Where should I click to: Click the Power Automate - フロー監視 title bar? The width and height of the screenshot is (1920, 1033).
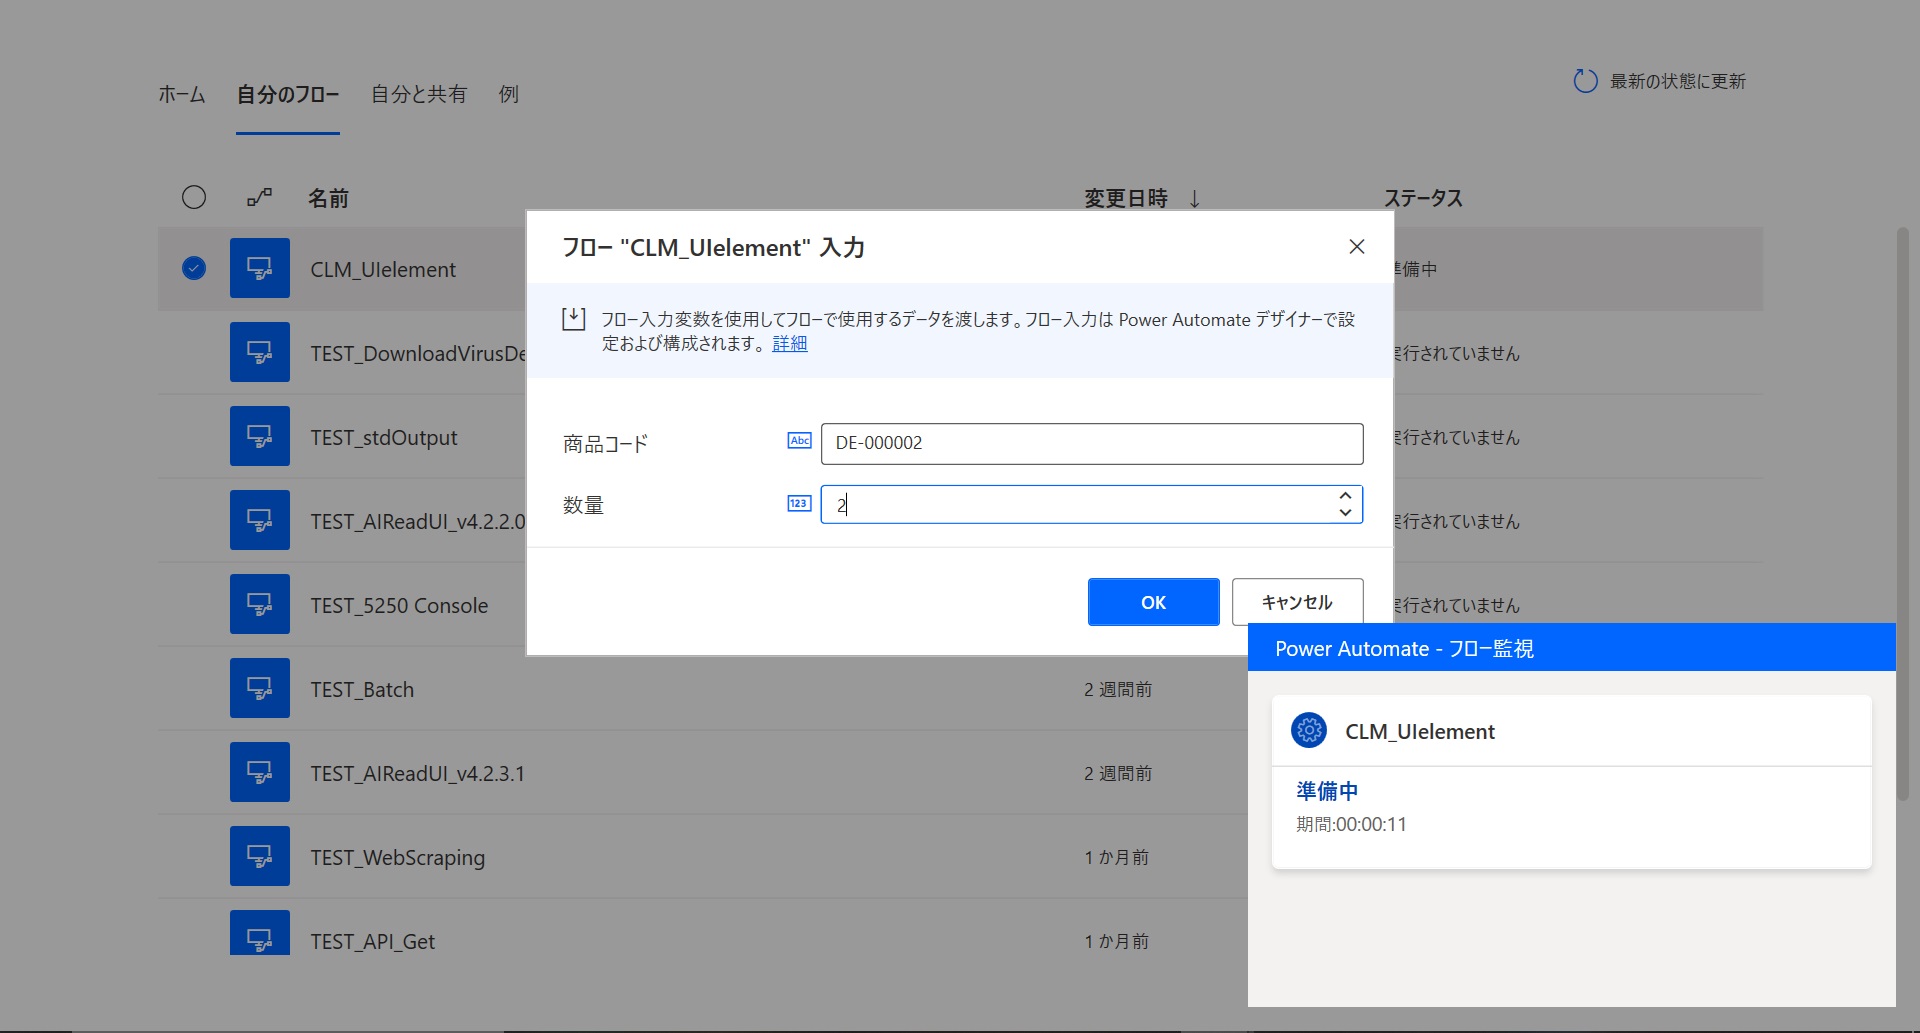[x=1572, y=648]
